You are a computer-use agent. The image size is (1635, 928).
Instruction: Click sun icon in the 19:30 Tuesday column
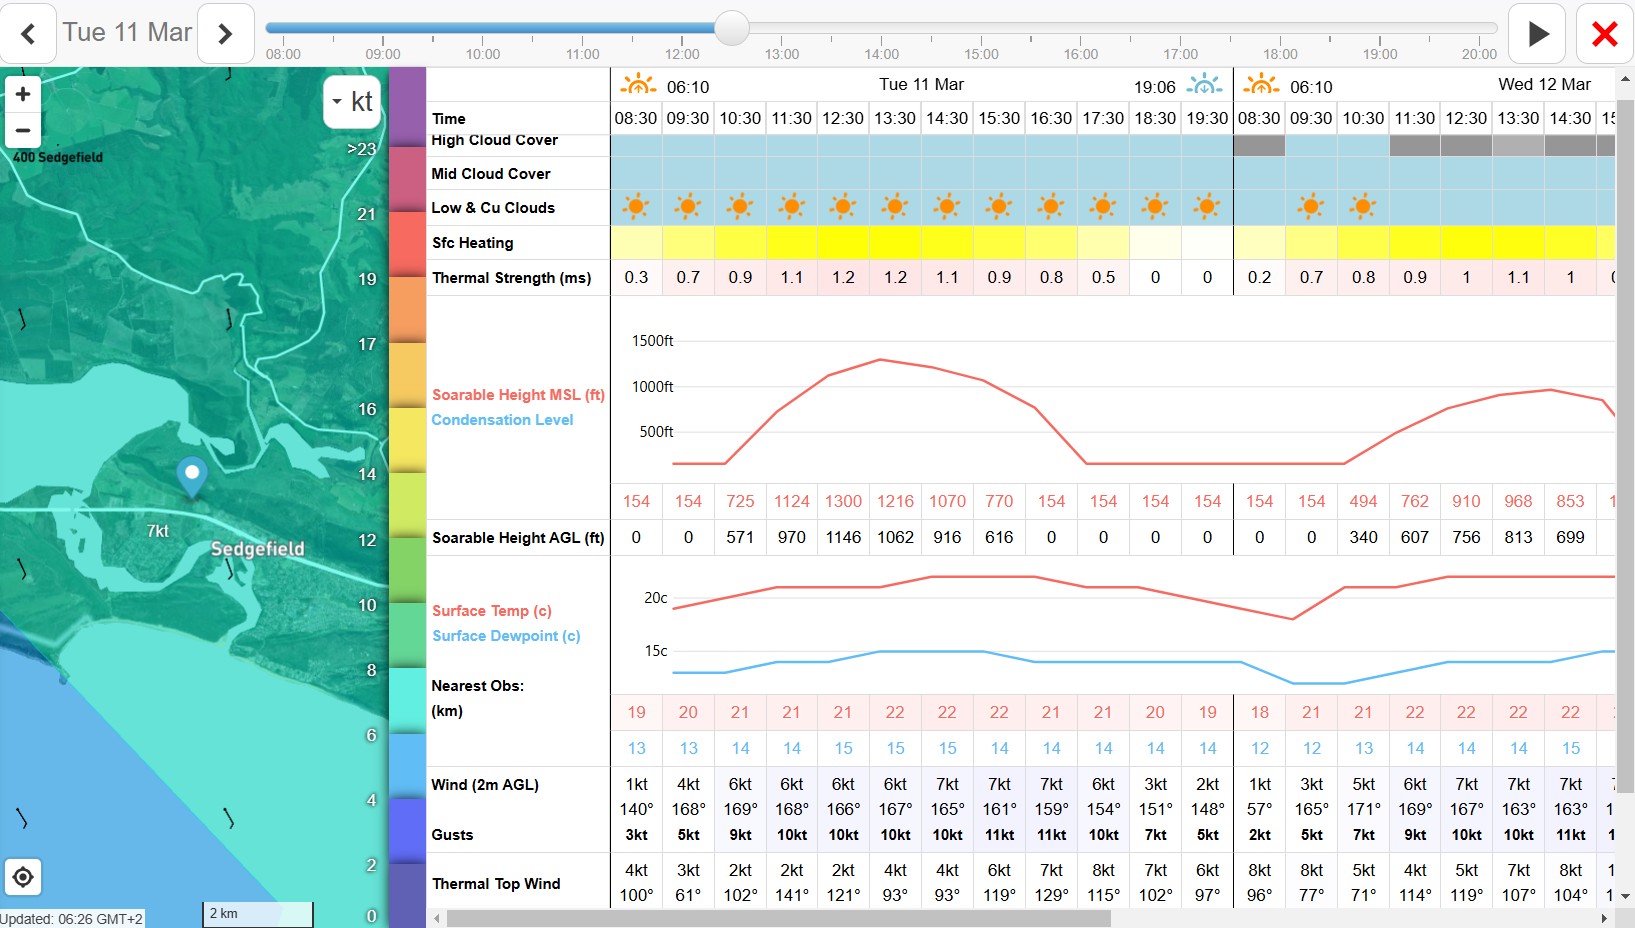(x=1207, y=207)
